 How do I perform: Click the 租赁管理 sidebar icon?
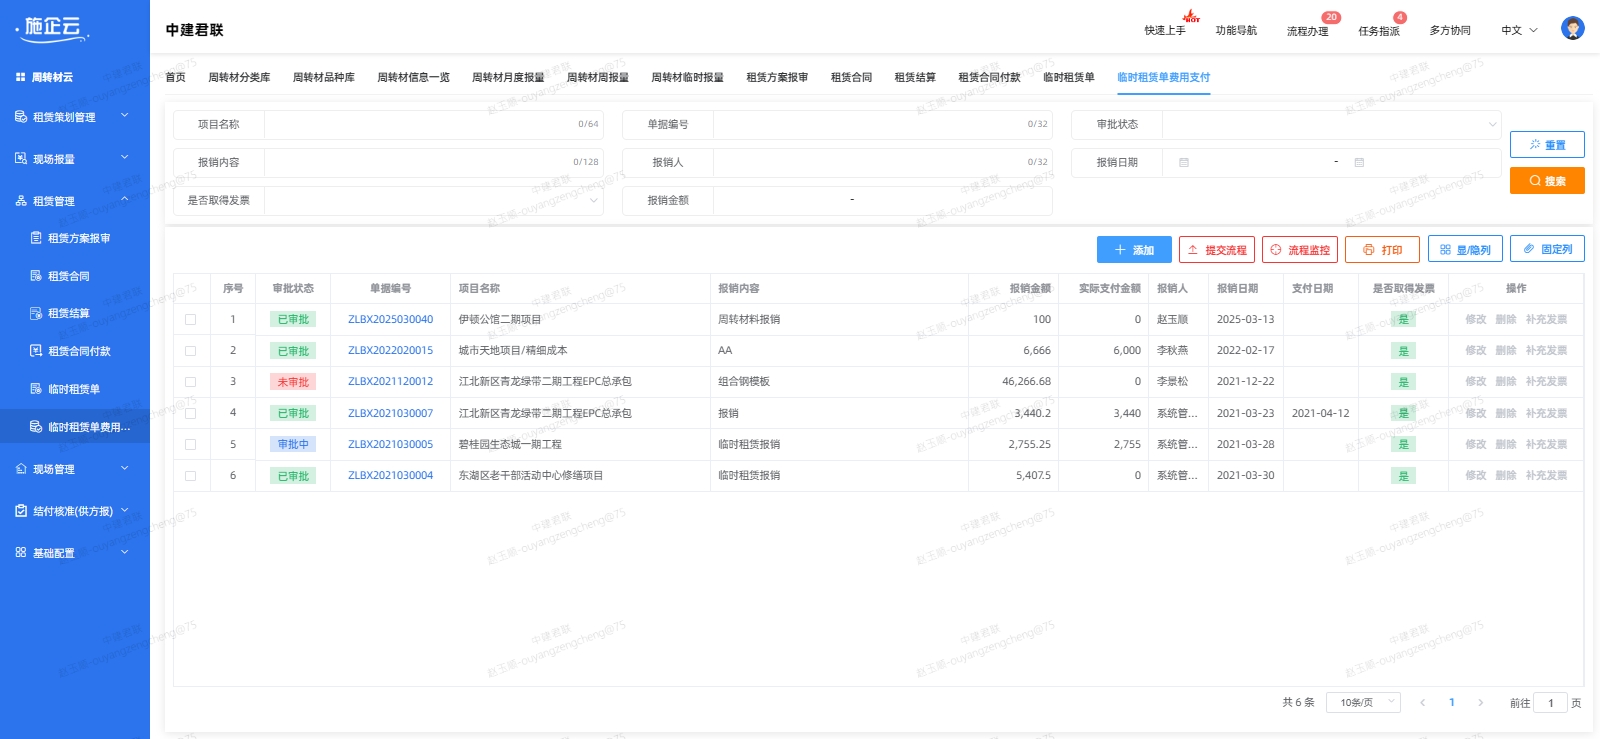tap(21, 201)
